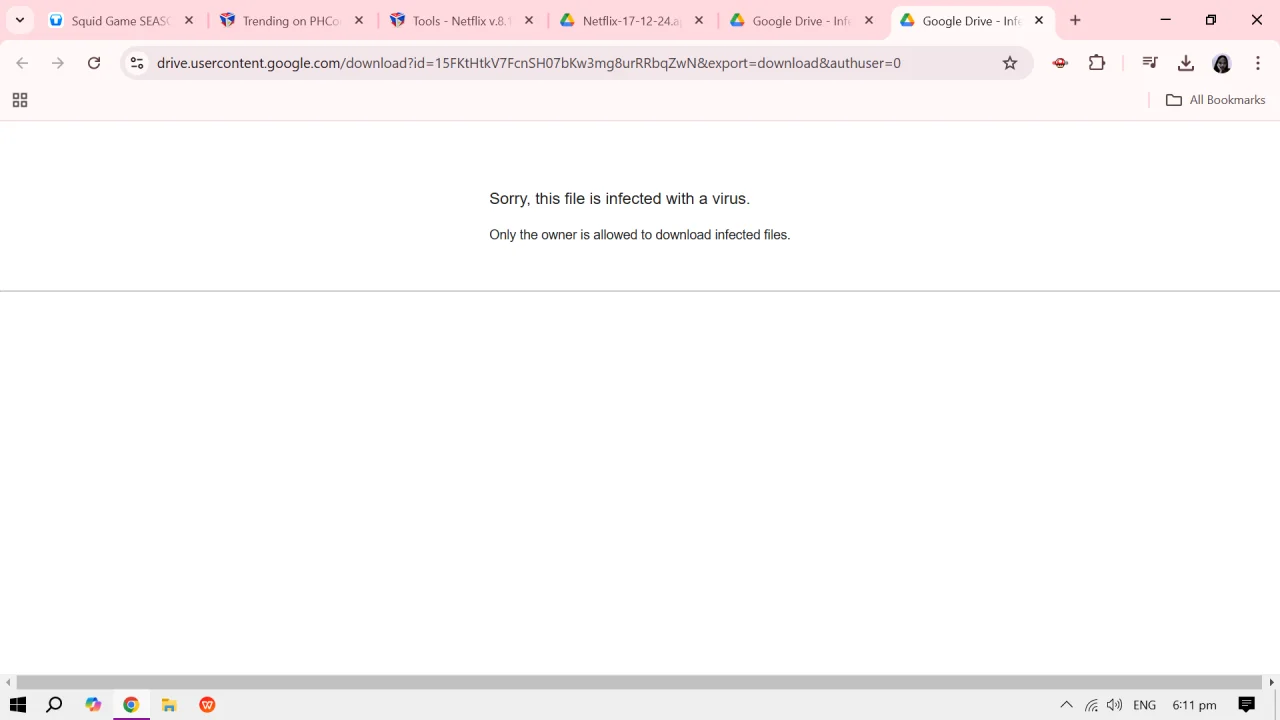Open clock showing 6:11 pm
Screen dimensions: 1280x720
(1194, 705)
